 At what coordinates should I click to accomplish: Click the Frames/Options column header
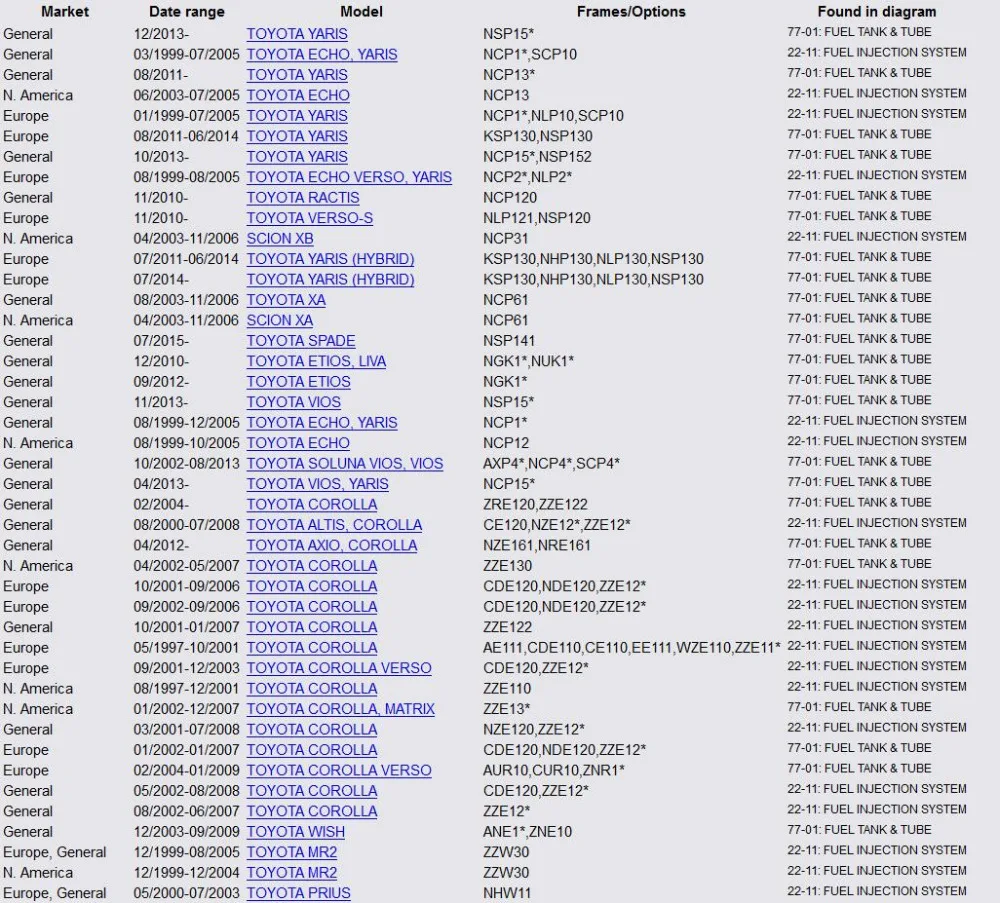point(631,11)
